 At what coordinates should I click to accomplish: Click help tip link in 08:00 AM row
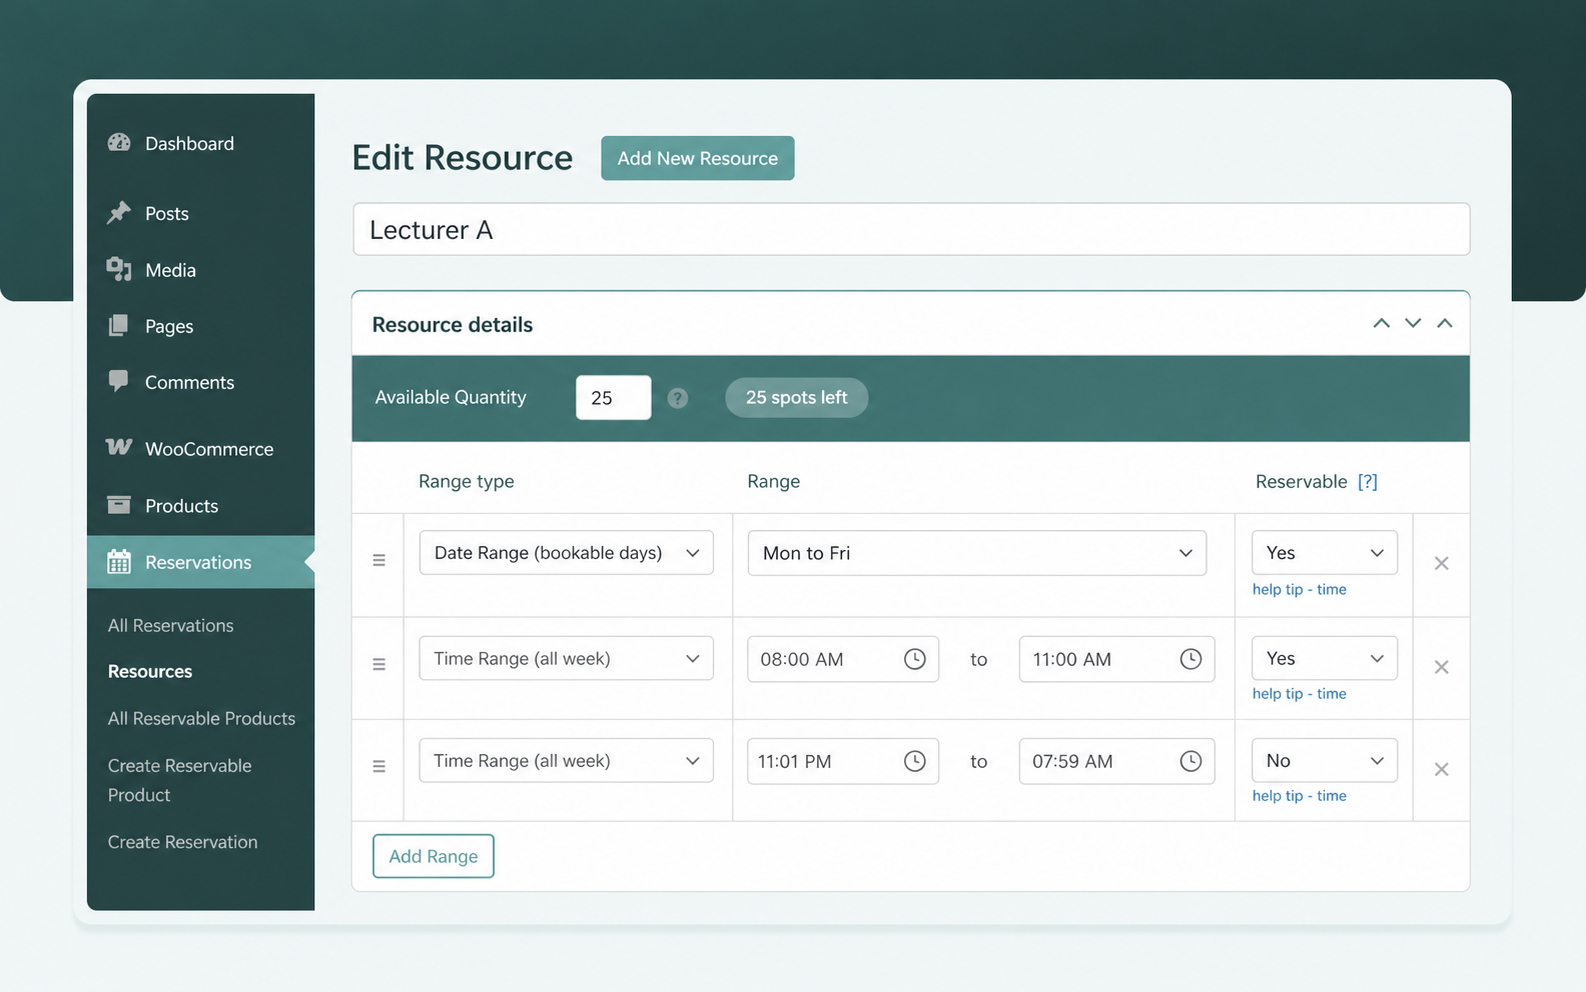click(1299, 693)
